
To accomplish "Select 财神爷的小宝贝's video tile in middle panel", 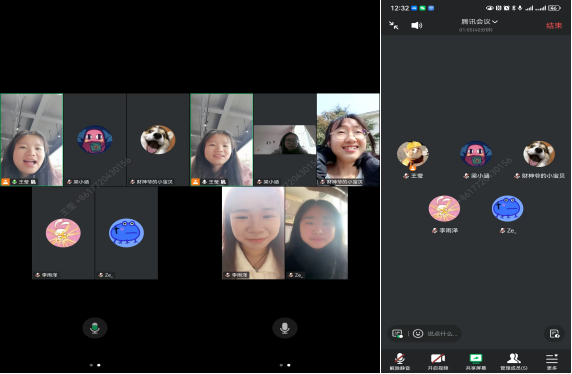I will pos(348,140).
